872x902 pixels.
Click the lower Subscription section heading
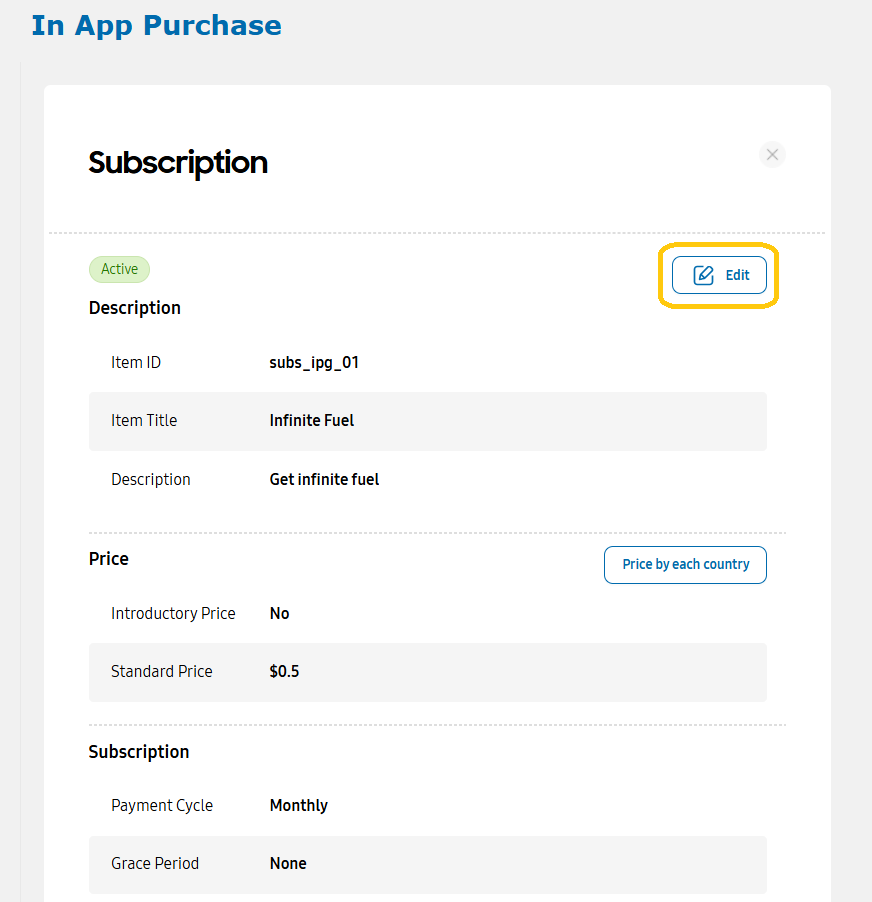tap(139, 752)
